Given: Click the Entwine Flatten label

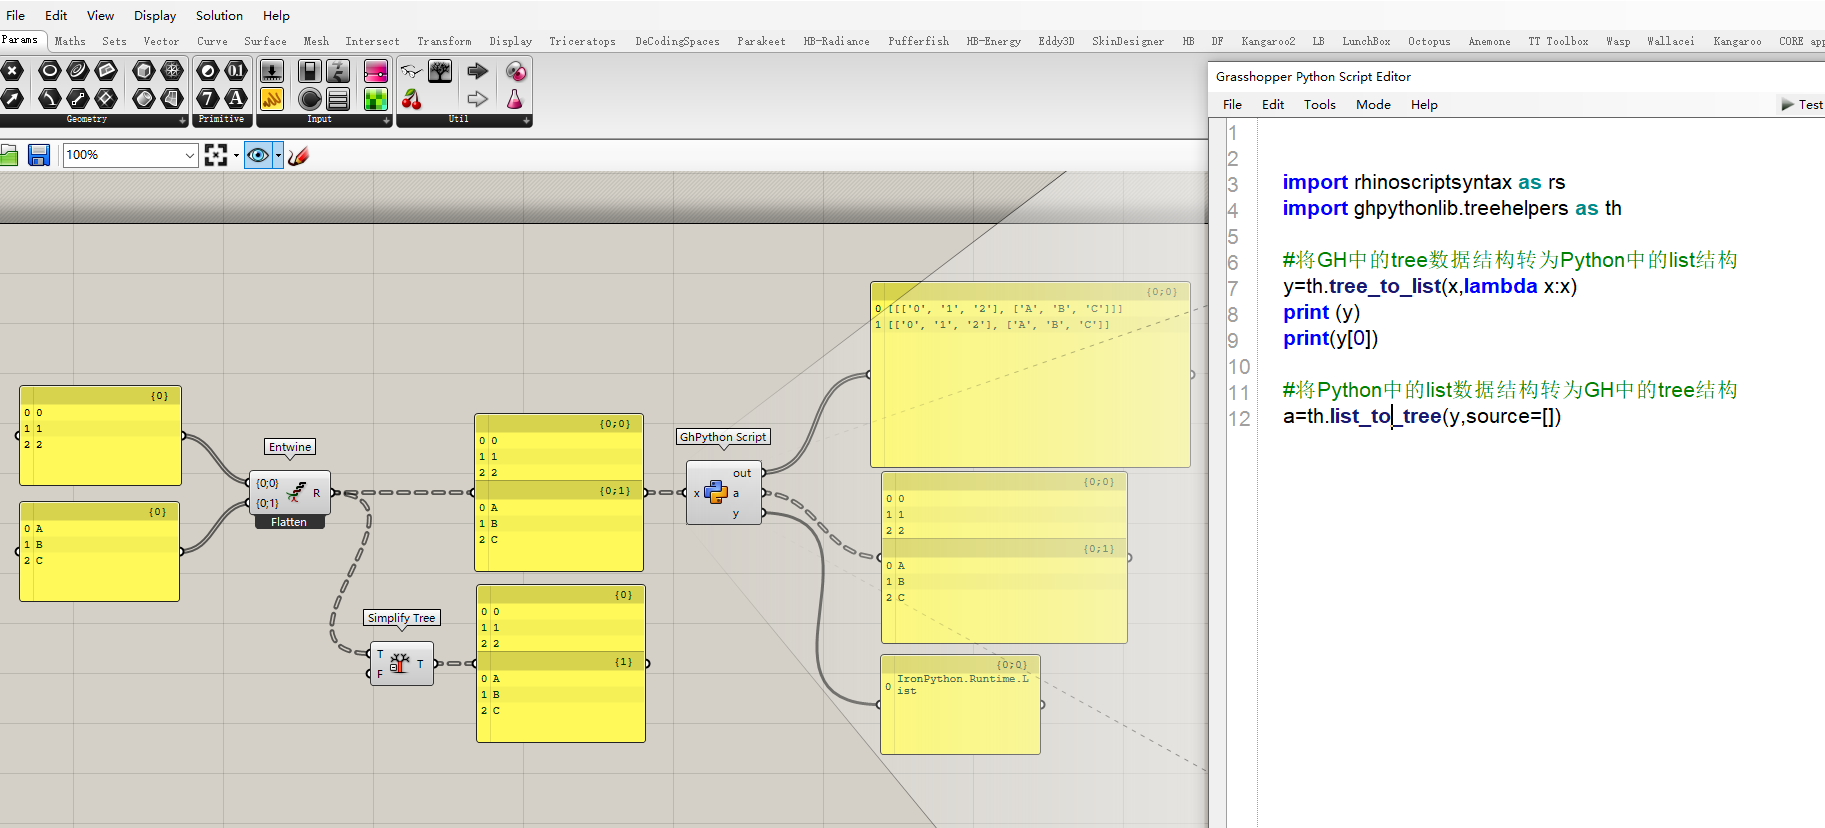Looking at the screenshot, I should (289, 522).
